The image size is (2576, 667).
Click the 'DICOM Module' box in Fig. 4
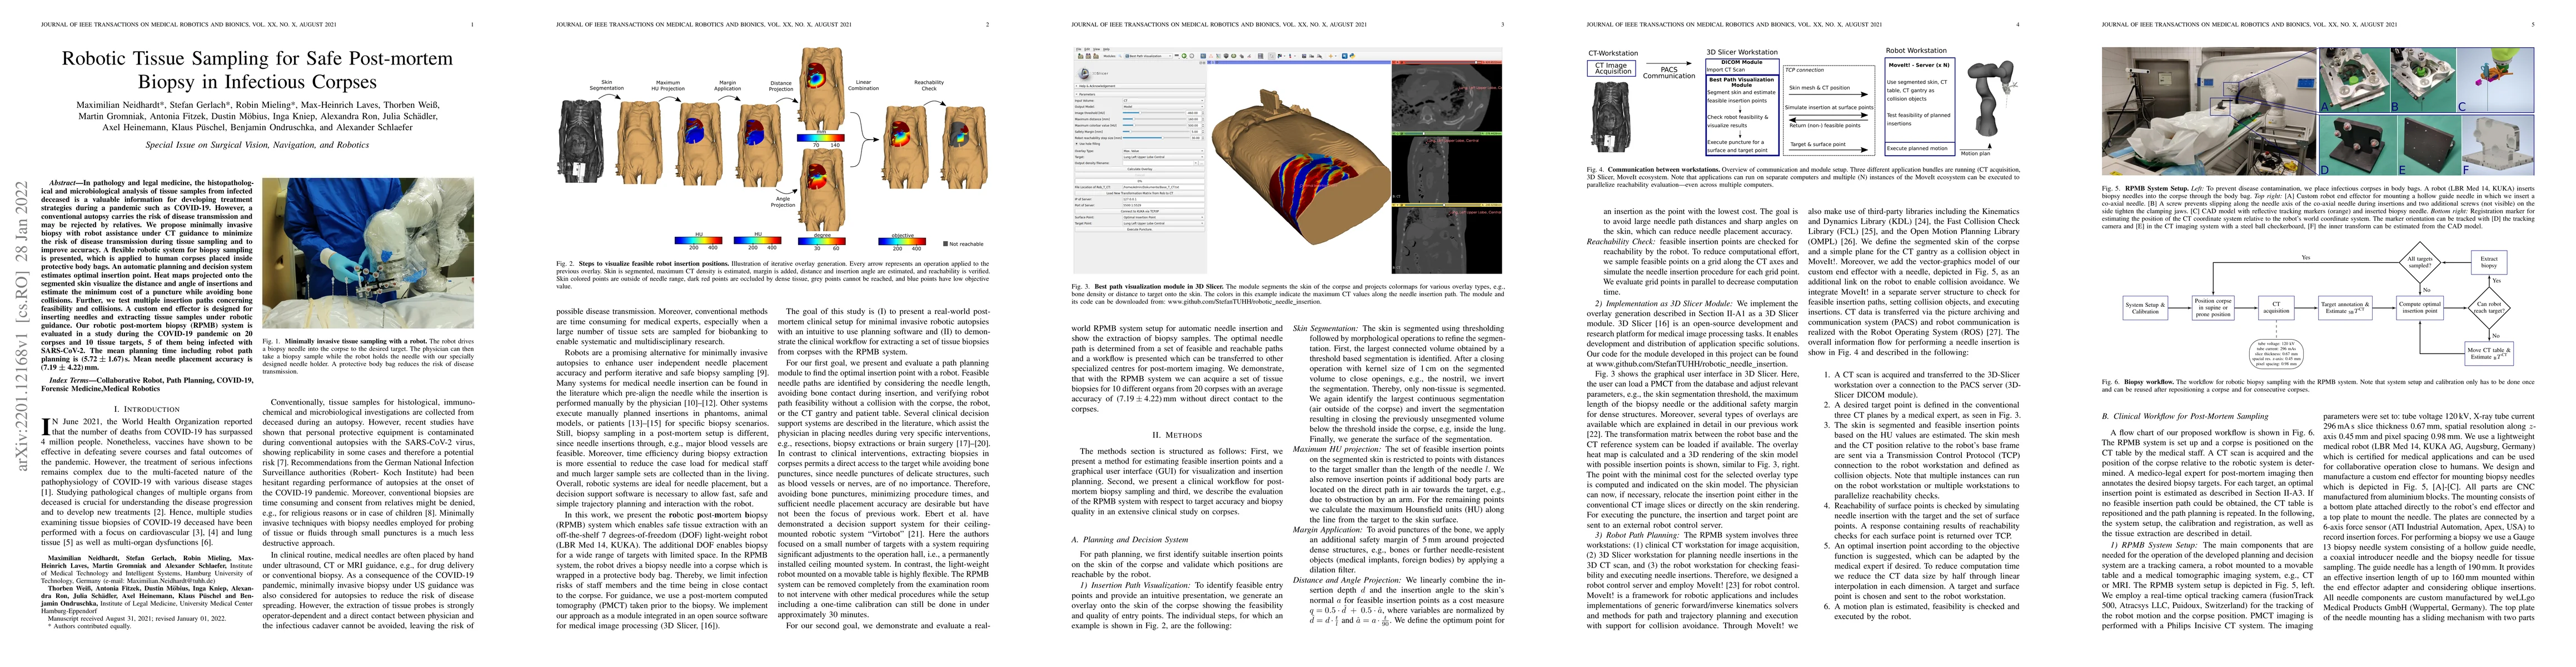pos(1743,67)
